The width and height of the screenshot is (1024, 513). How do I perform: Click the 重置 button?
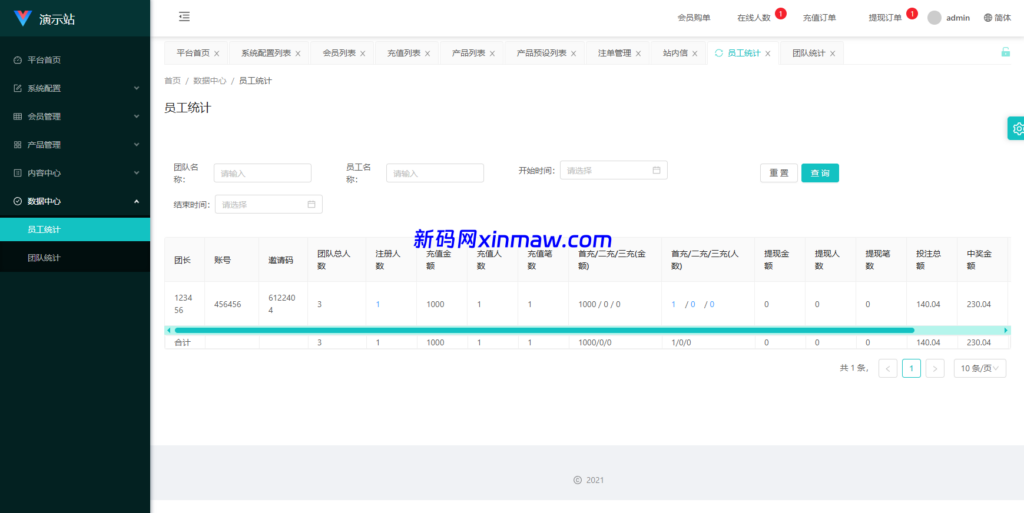[x=778, y=173]
